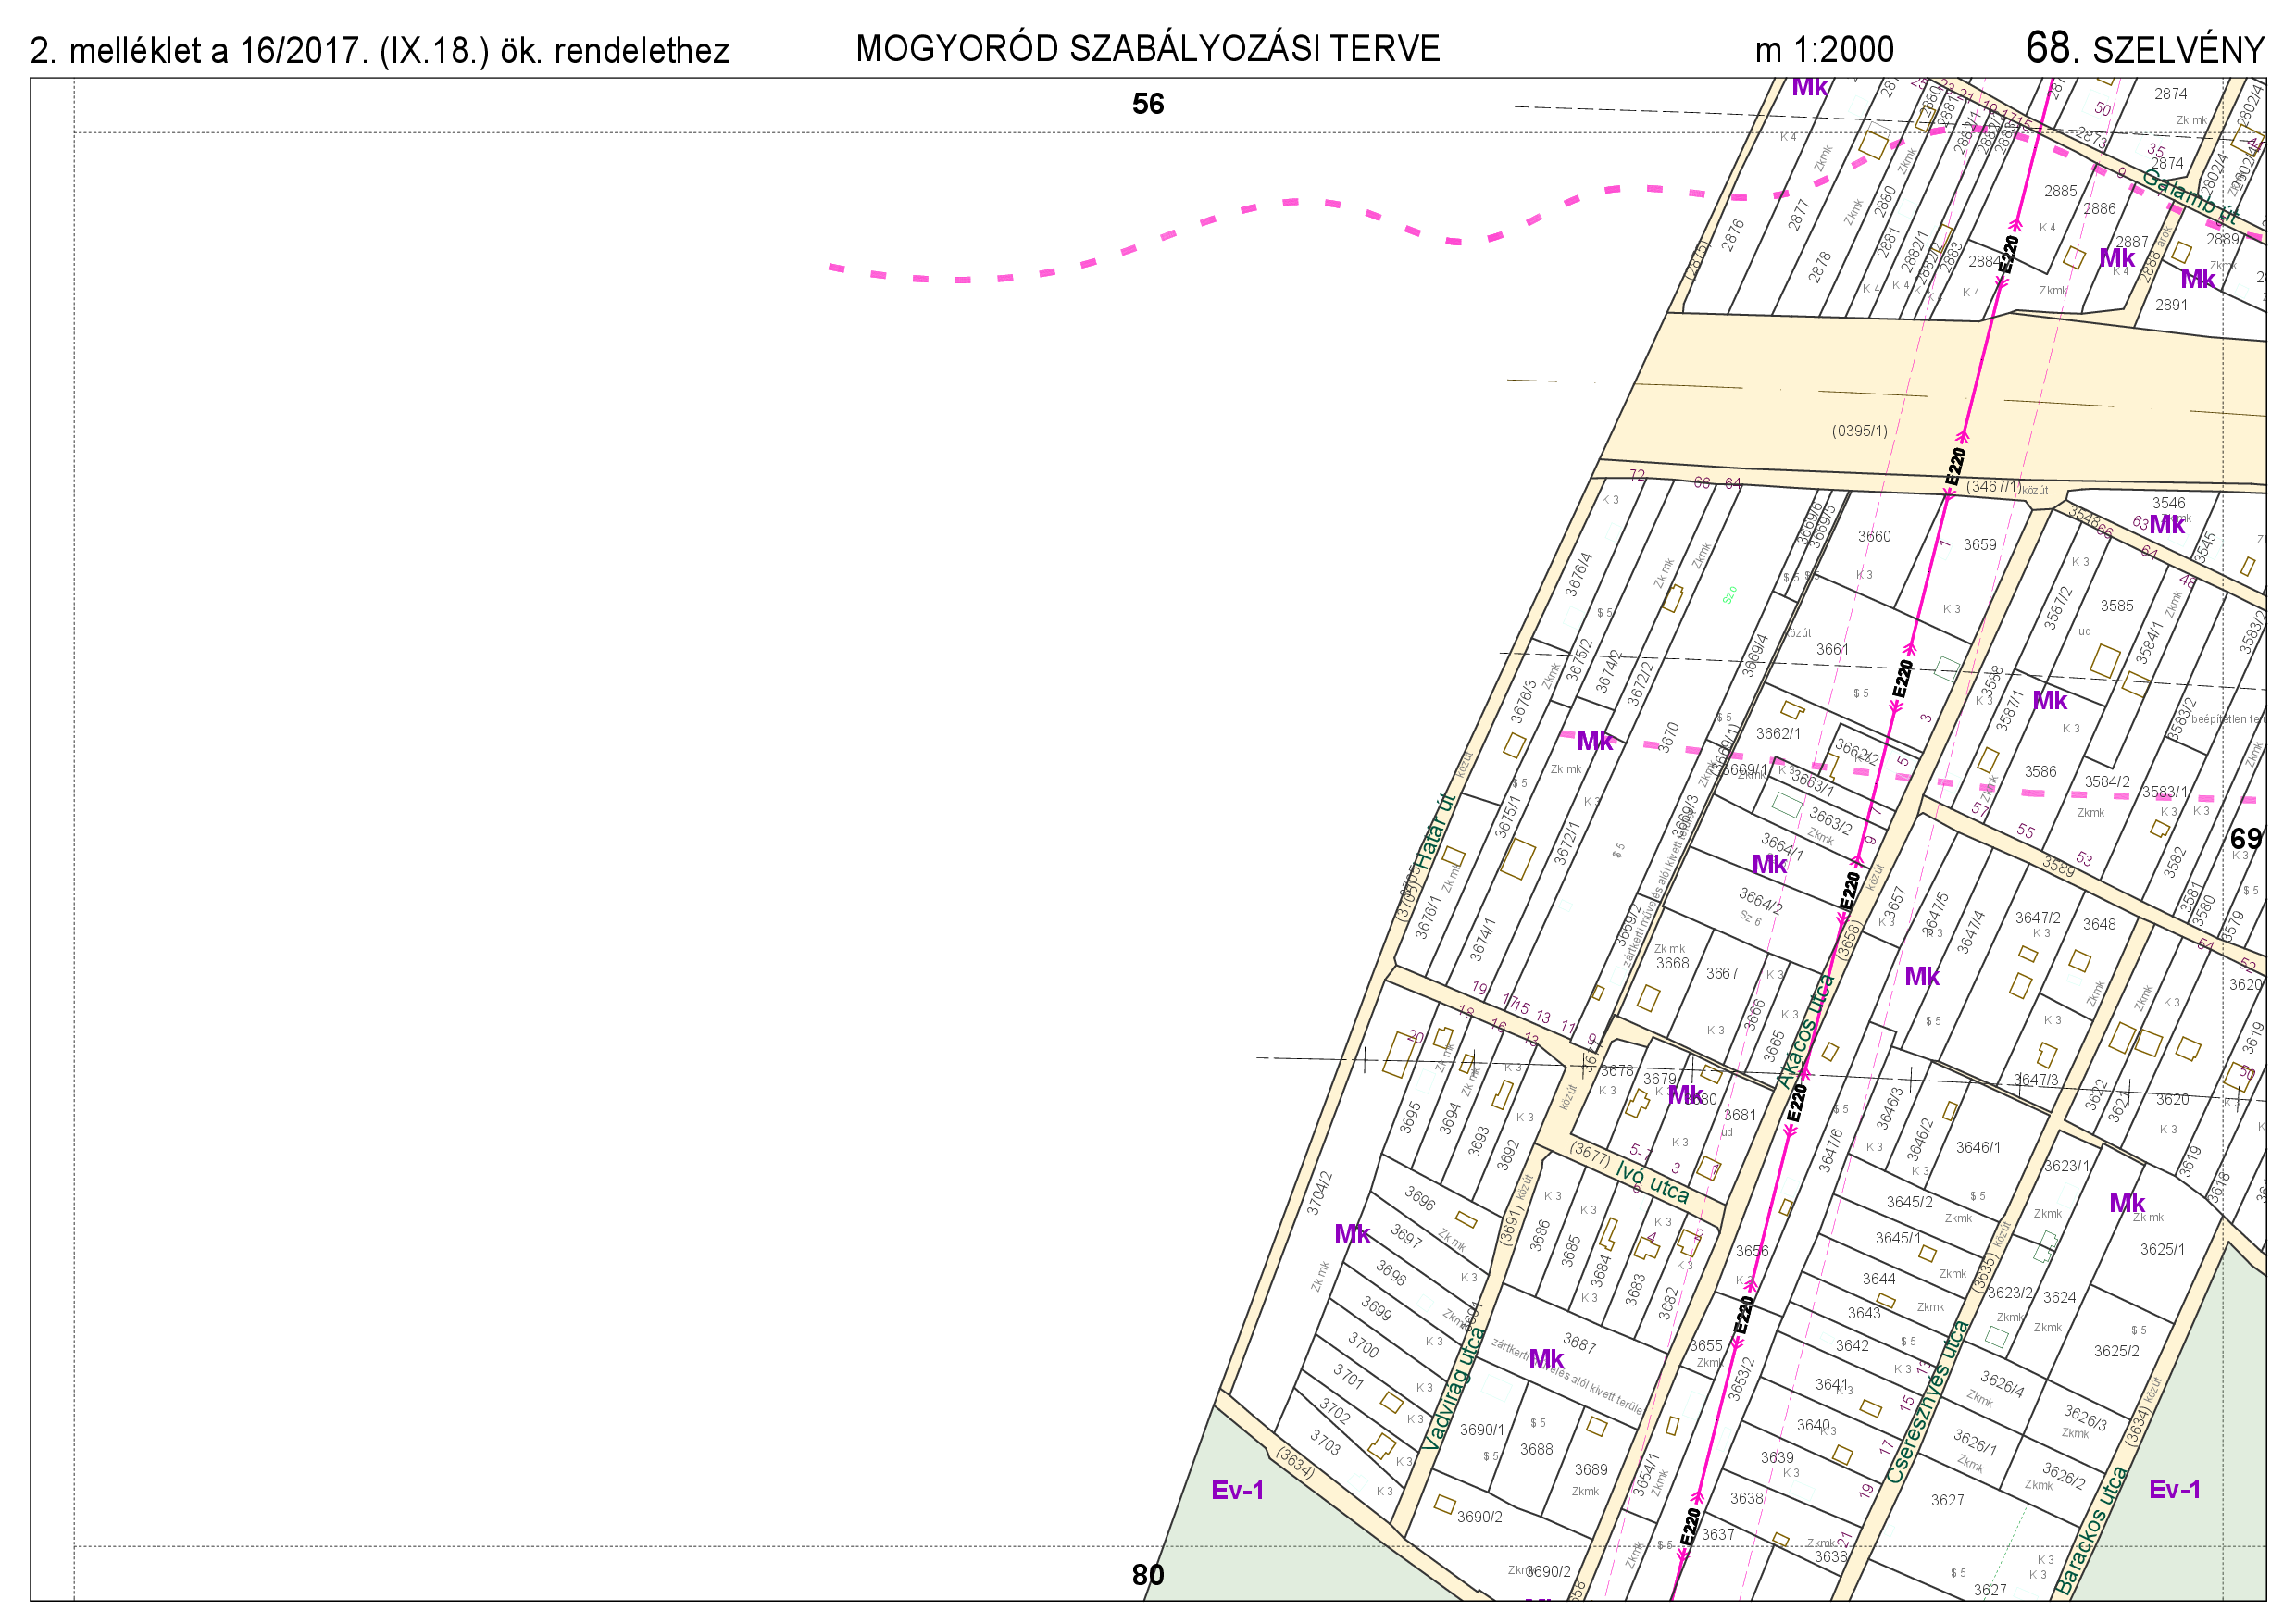This screenshot has width=2296, height=1624.
Task: Select the road parcel labeled (0395/1)
Action: (x=1859, y=431)
